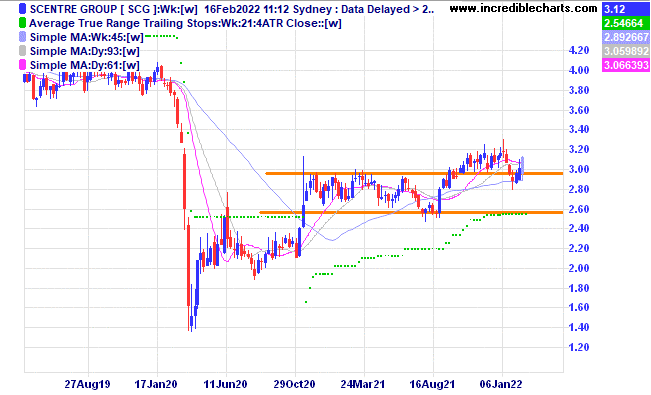Click the 16Aug21 date axis label

point(432,384)
